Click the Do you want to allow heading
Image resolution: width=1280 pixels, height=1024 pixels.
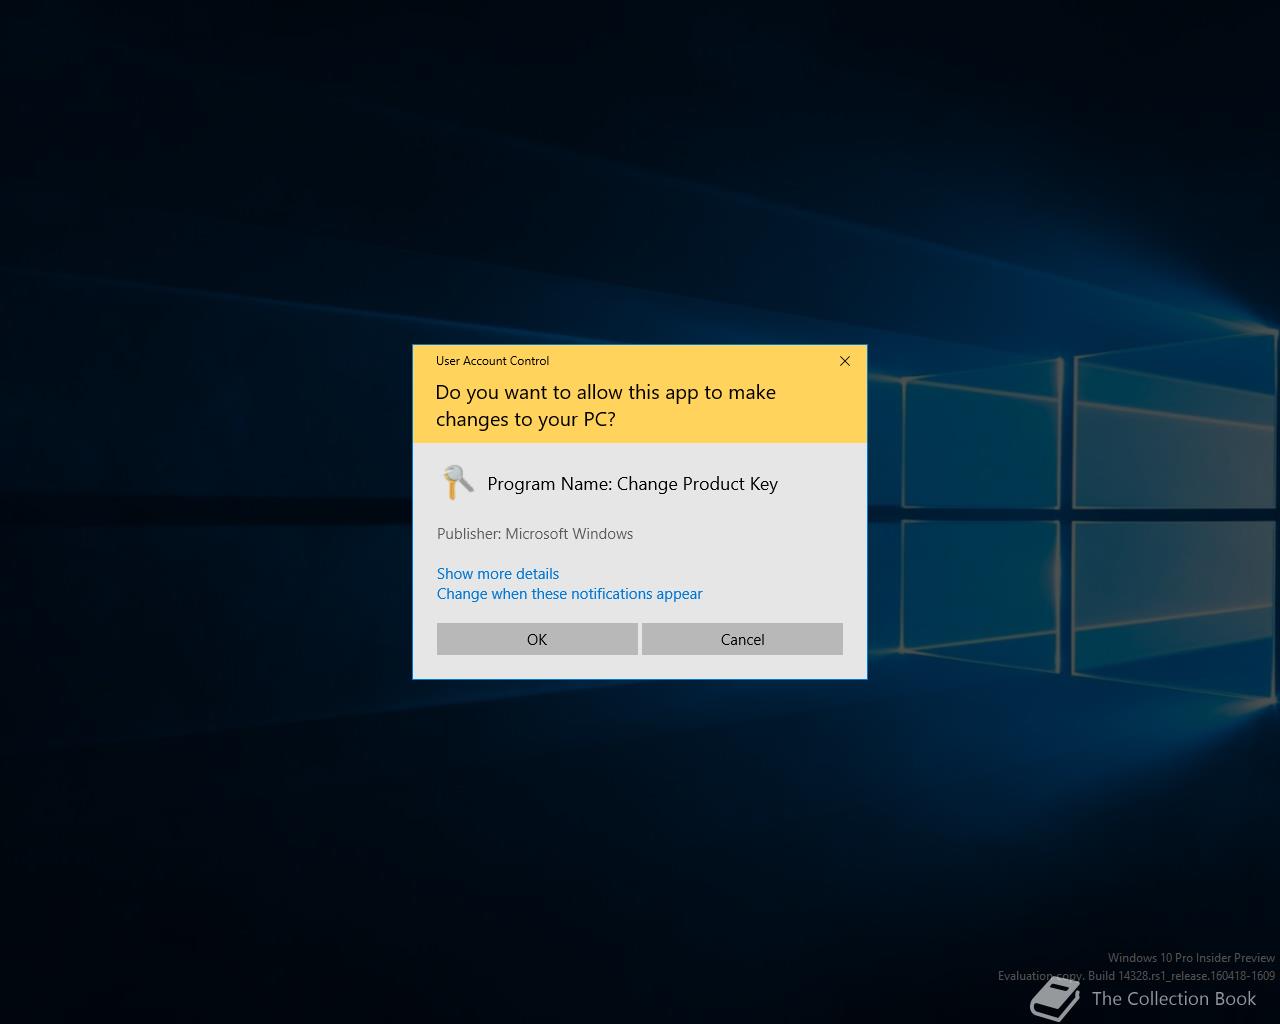(x=606, y=405)
